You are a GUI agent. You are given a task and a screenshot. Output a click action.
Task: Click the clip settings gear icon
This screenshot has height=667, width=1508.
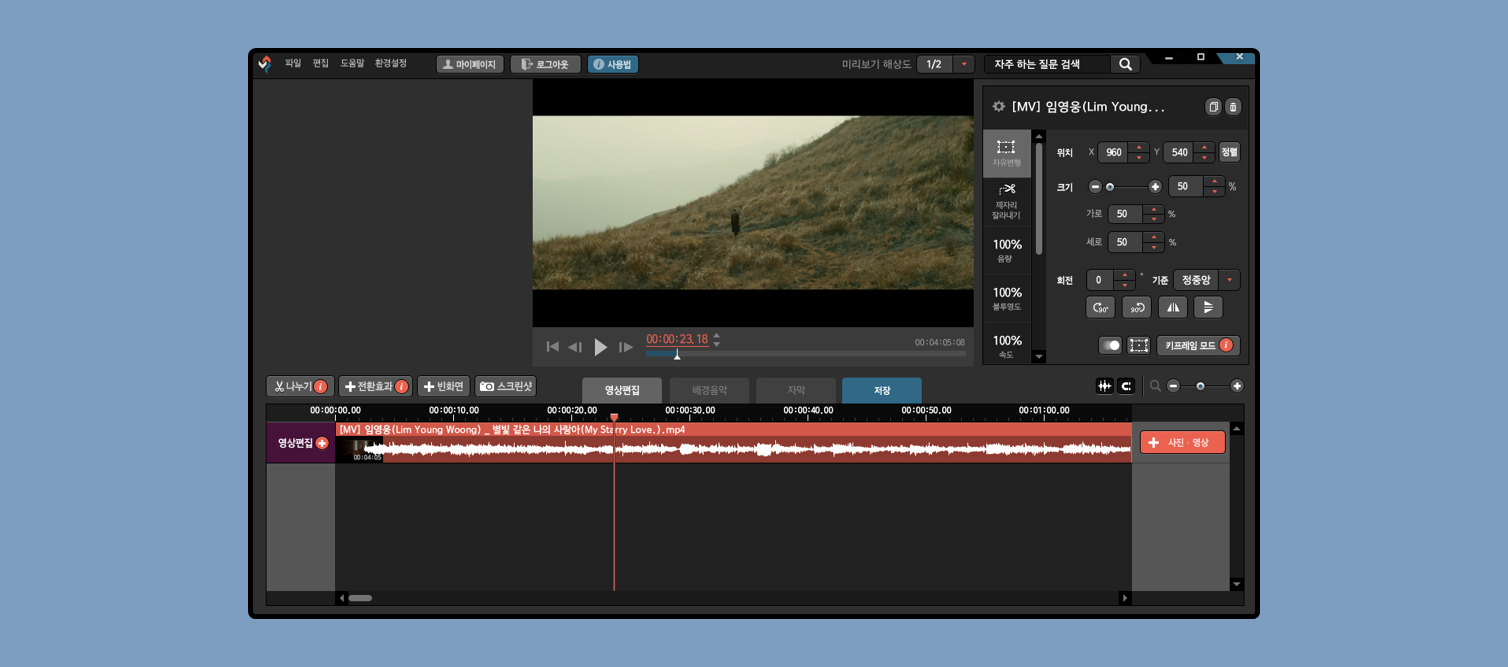coord(998,106)
